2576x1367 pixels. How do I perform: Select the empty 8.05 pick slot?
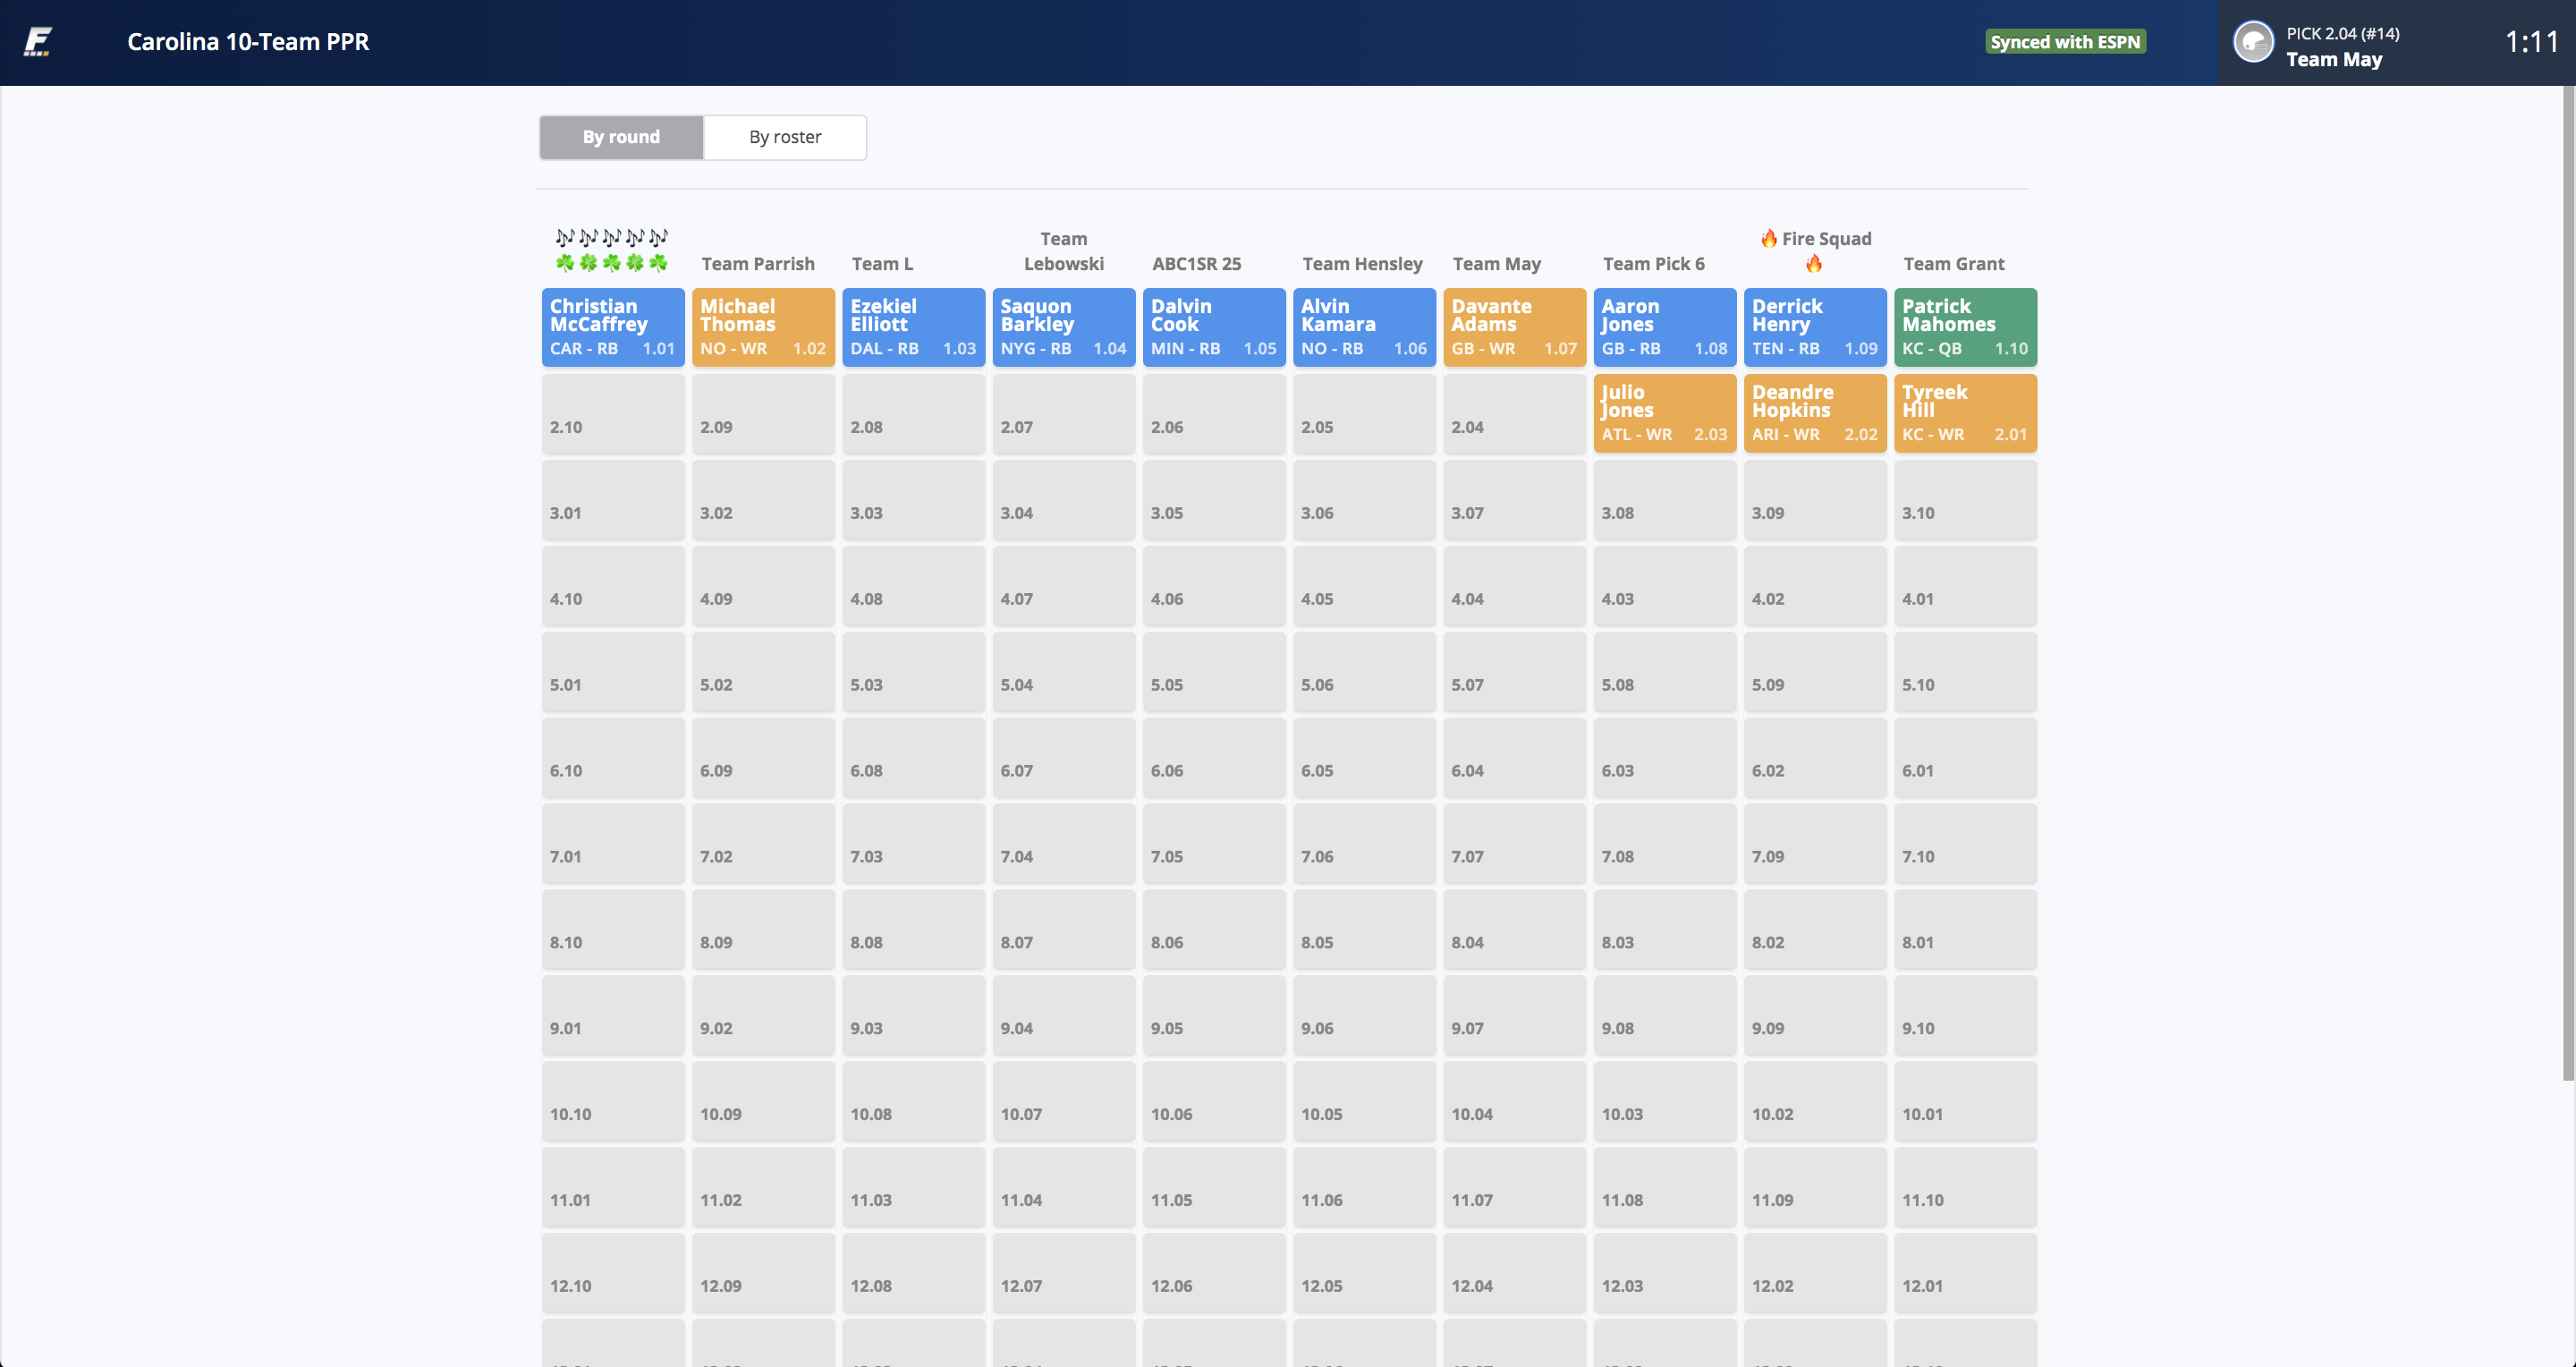[x=1364, y=929]
